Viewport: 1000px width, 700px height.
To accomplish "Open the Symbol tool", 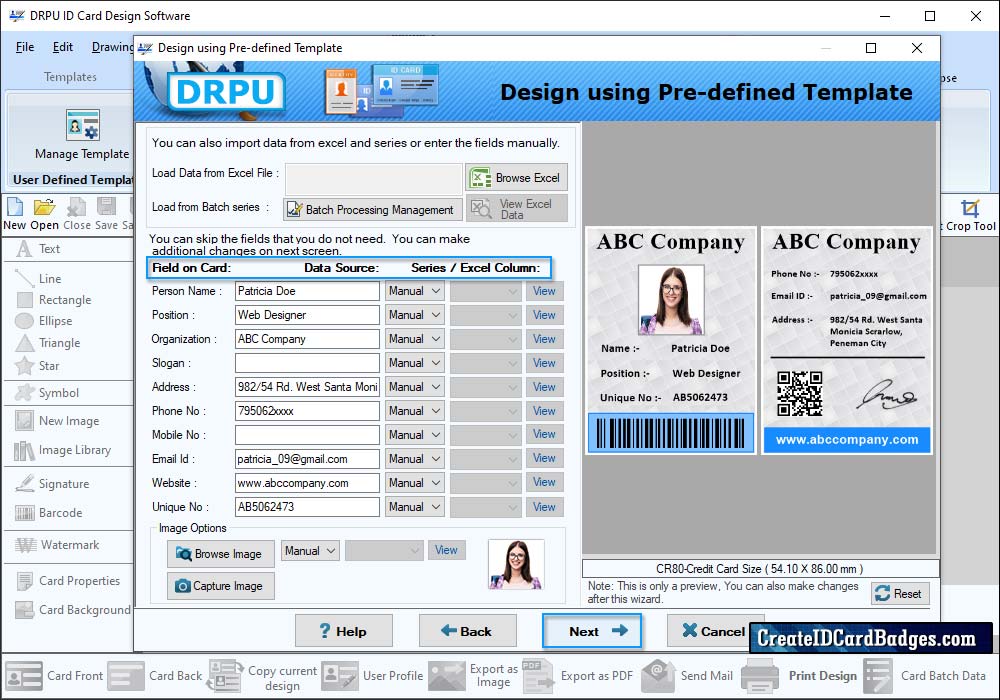I will 47,393.
